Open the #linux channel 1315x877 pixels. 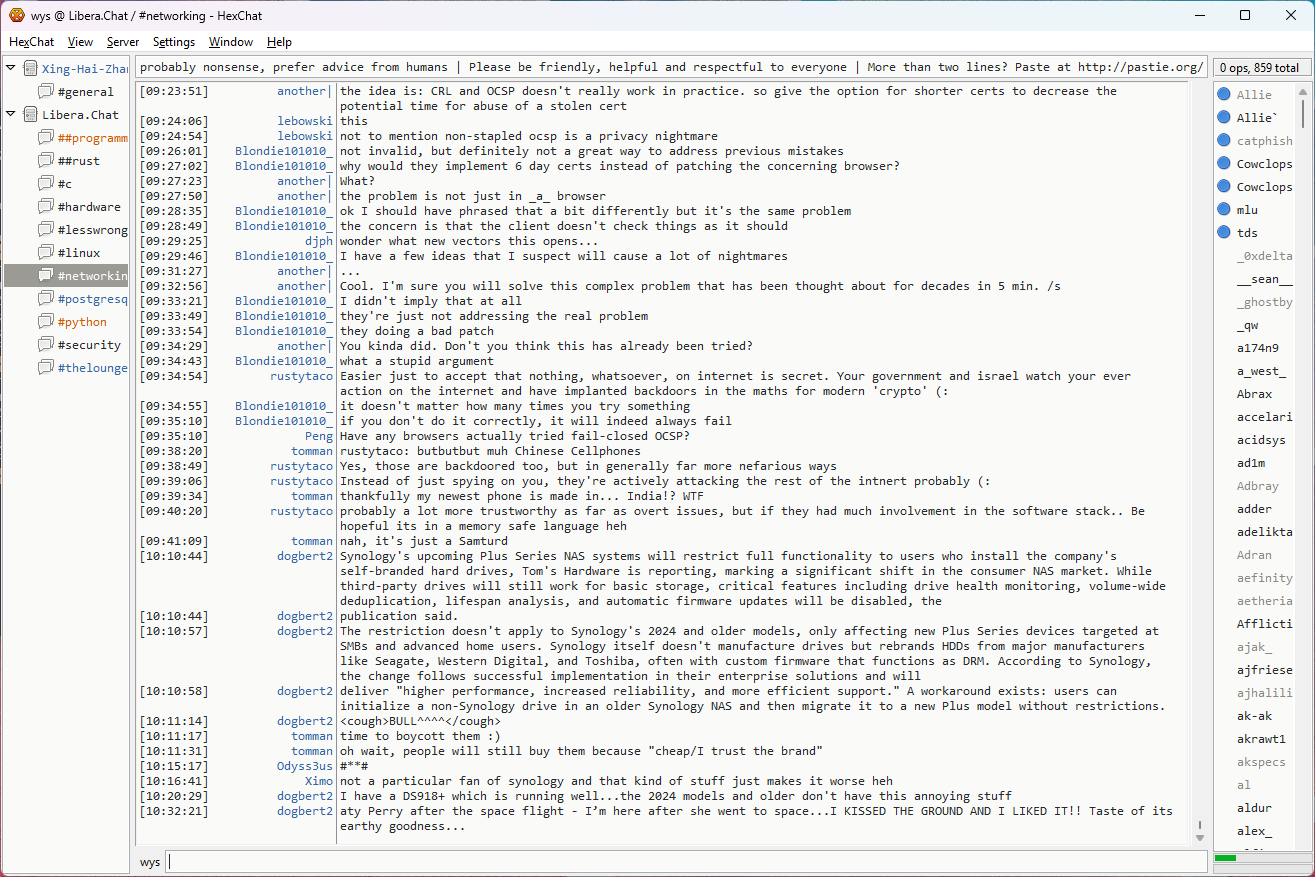pos(78,252)
